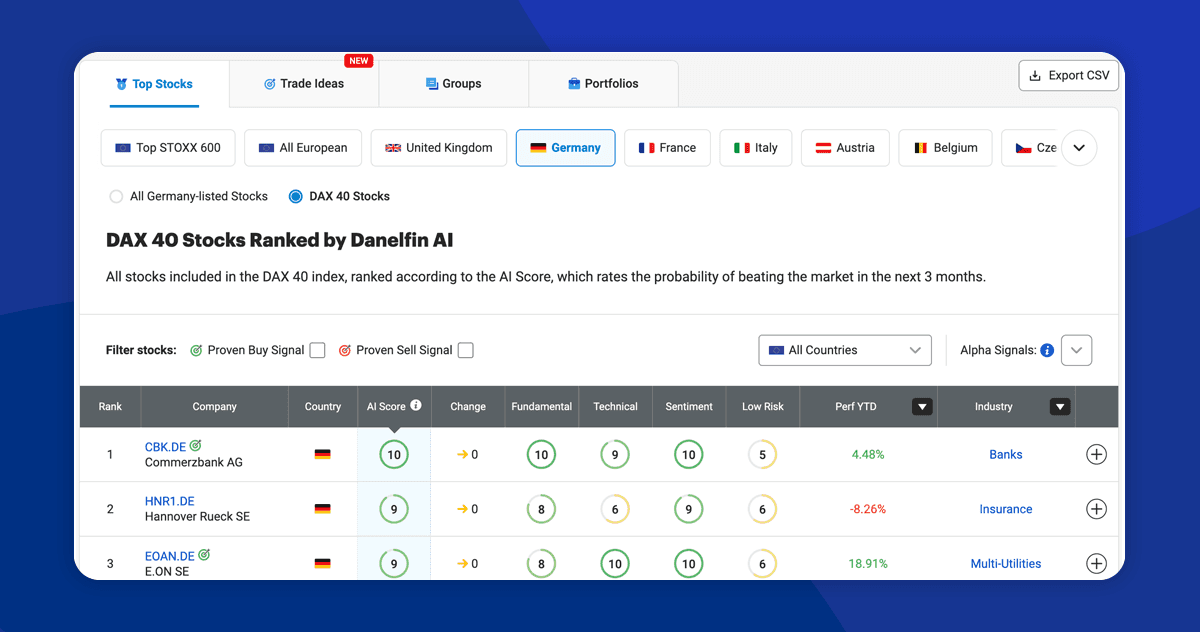
Task: Click the Banks industry link
Action: coord(1006,455)
